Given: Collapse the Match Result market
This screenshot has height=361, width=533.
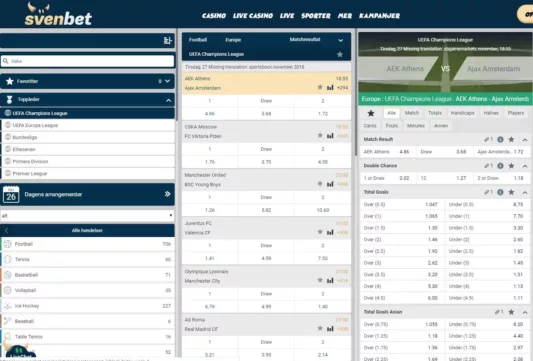Looking at the screenshot, I should [525, 140].
